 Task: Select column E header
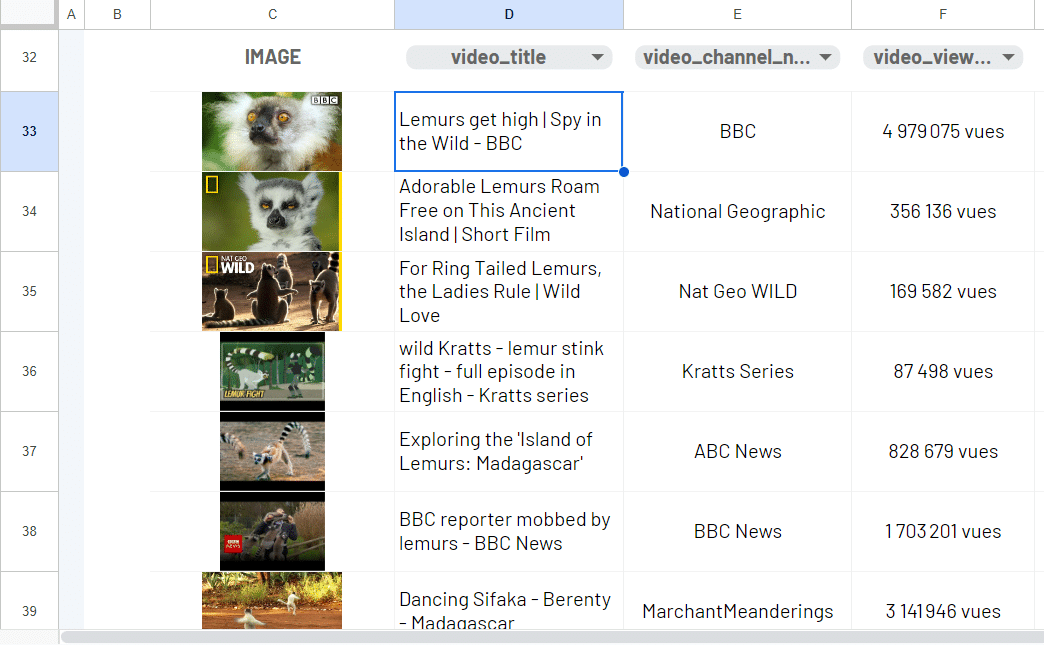click(x=737, y=14)
